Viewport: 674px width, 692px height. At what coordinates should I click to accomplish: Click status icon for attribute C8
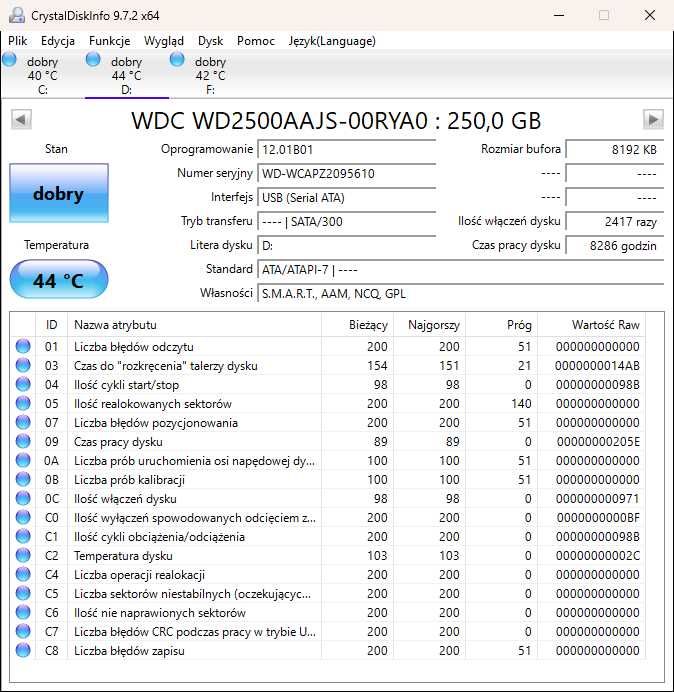(23, 650)
